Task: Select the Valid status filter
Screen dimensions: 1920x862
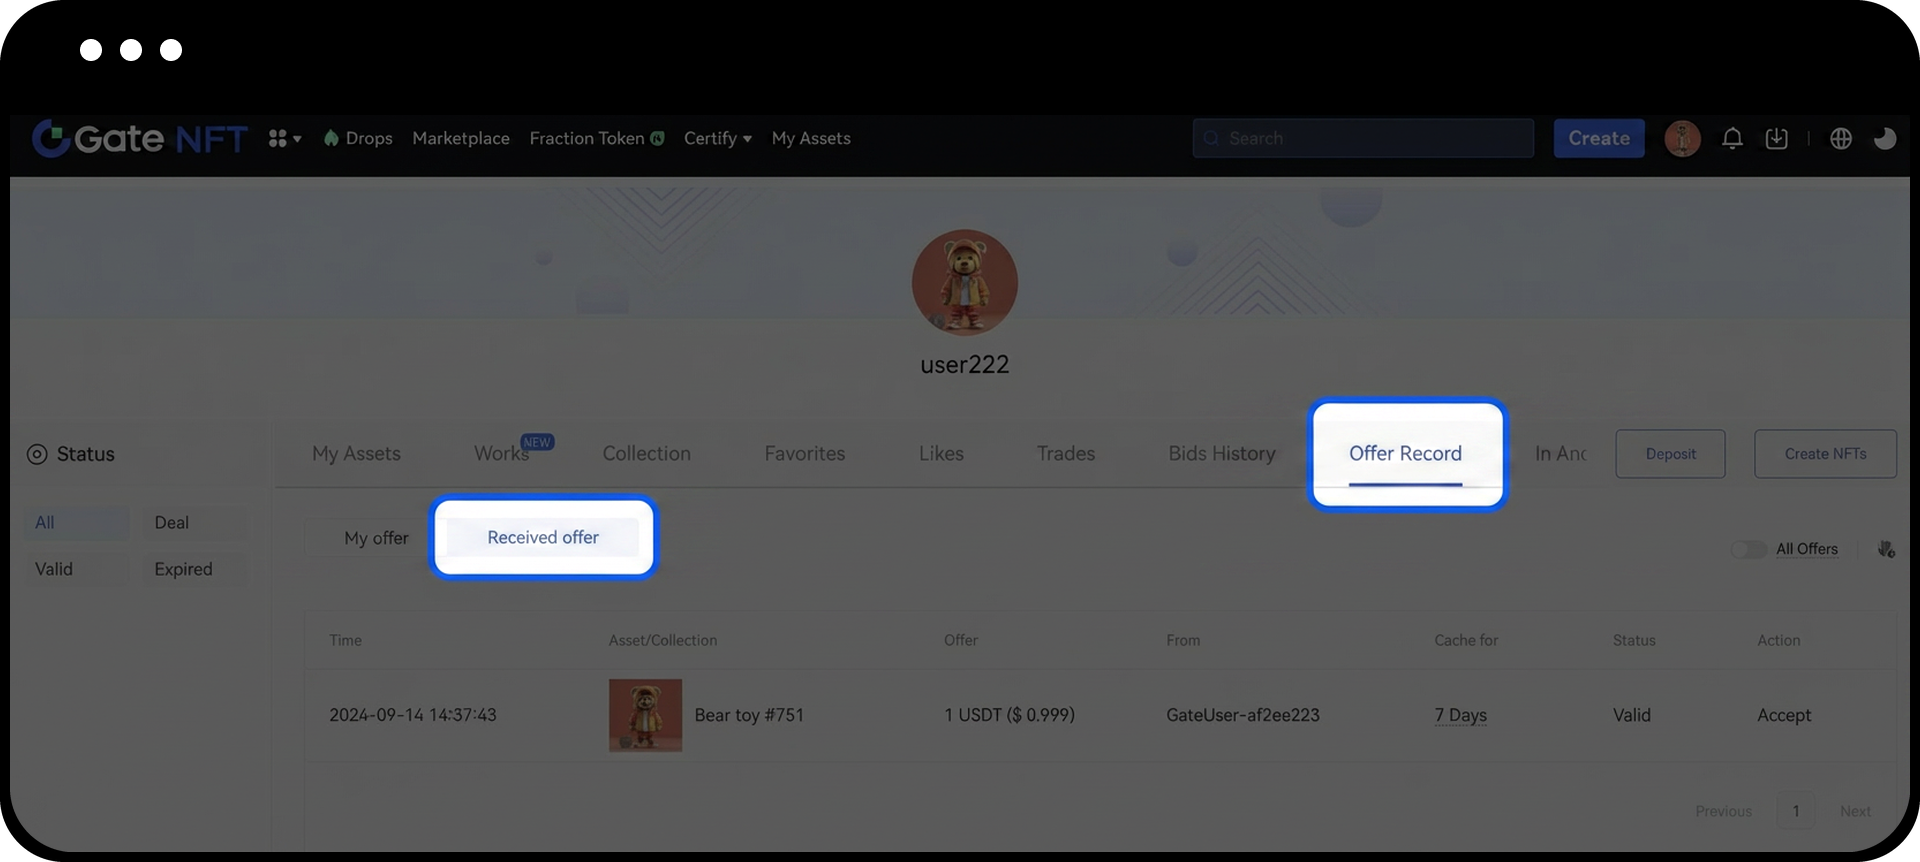Action: [54, 569]
